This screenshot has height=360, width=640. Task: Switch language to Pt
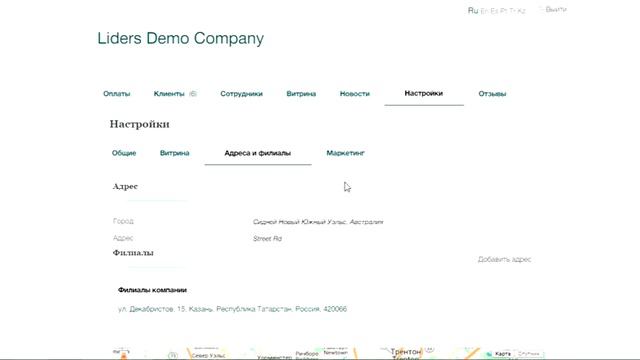point(504,11)
